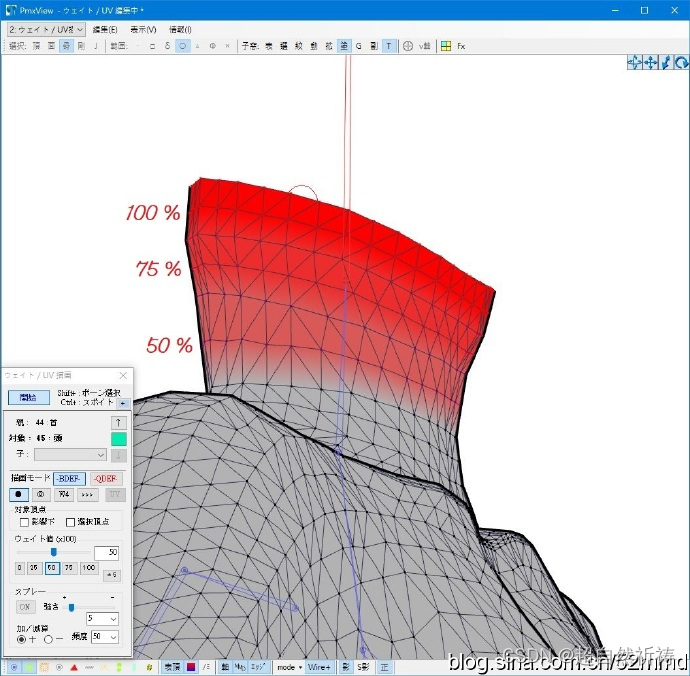Click the up arrow button beside parent bone

click(117, 423)
